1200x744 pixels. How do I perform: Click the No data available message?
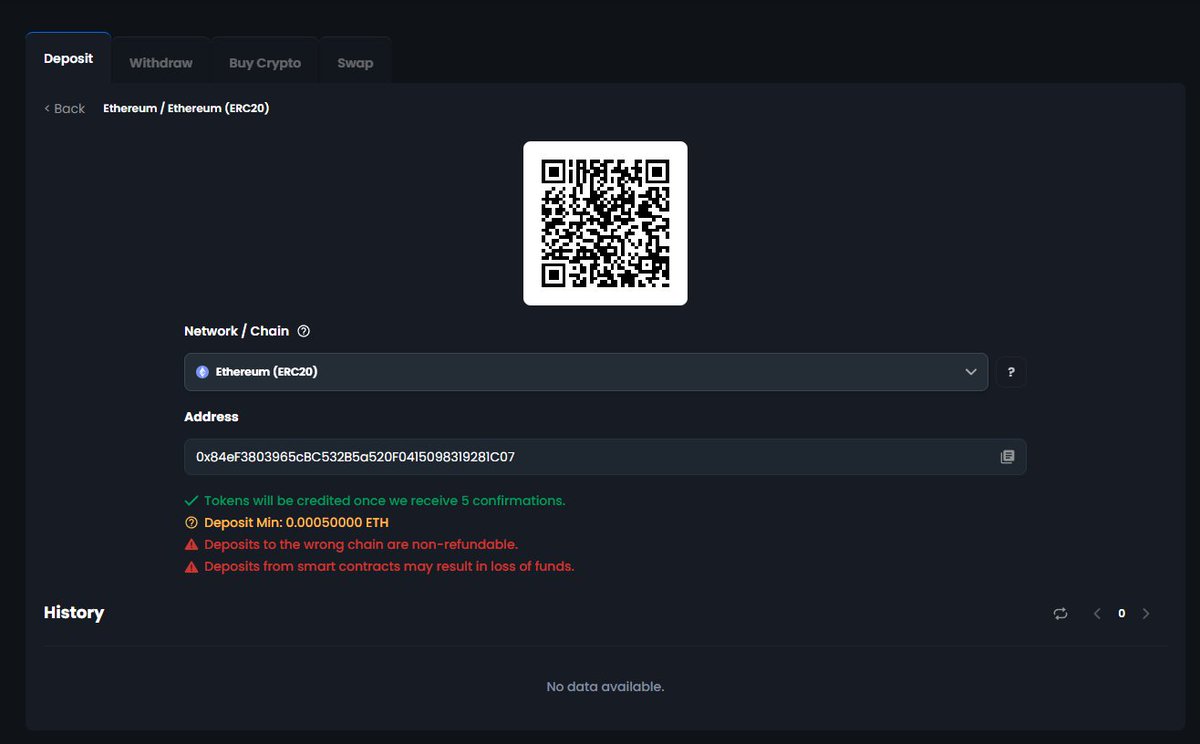point(605,687)
